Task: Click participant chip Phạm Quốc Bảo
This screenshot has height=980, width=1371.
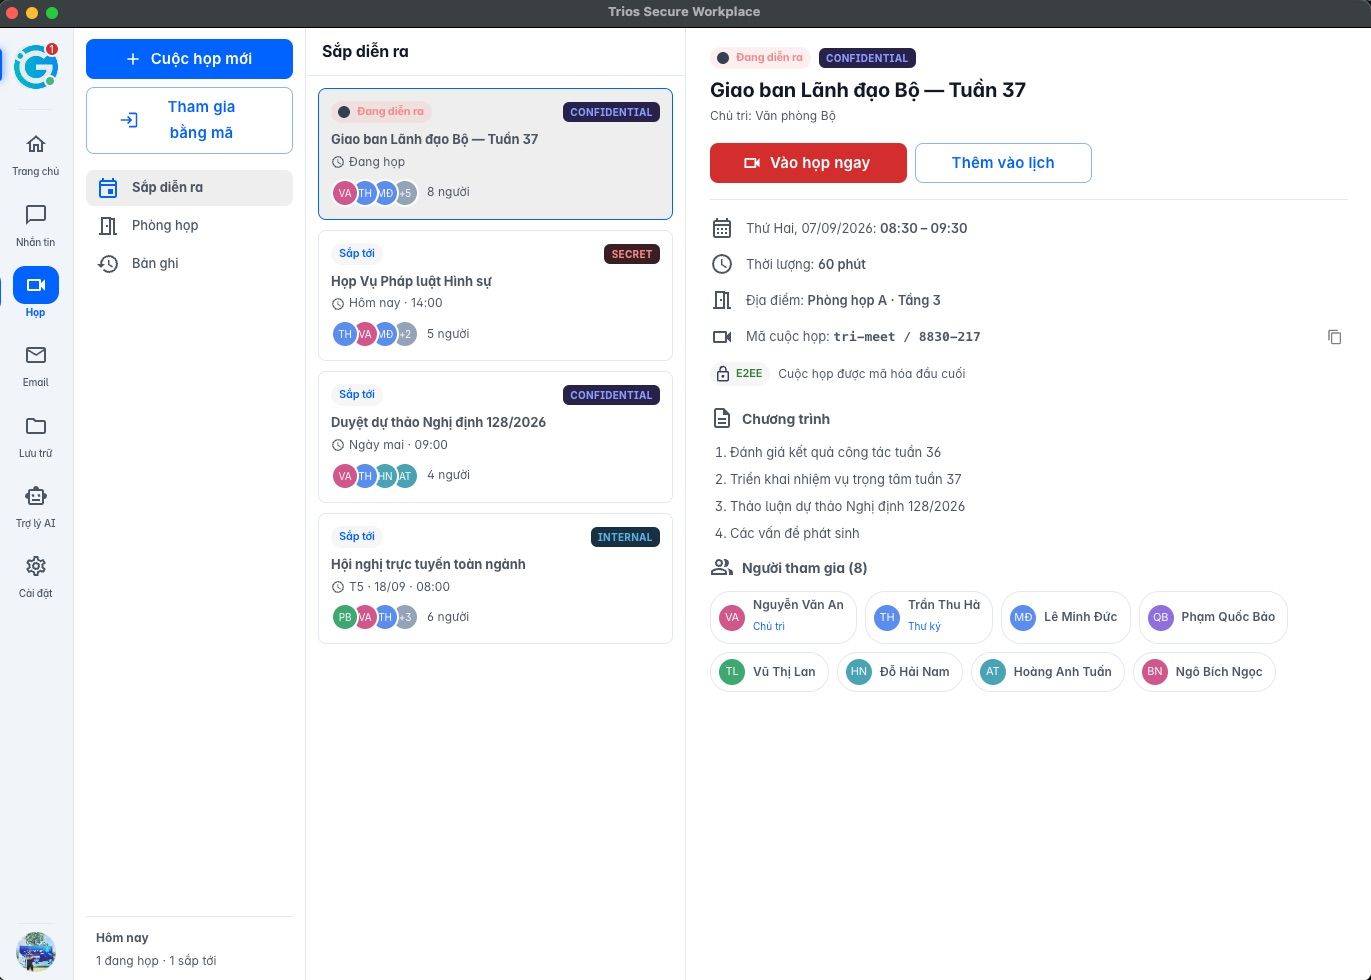Action: [1213, 617]
